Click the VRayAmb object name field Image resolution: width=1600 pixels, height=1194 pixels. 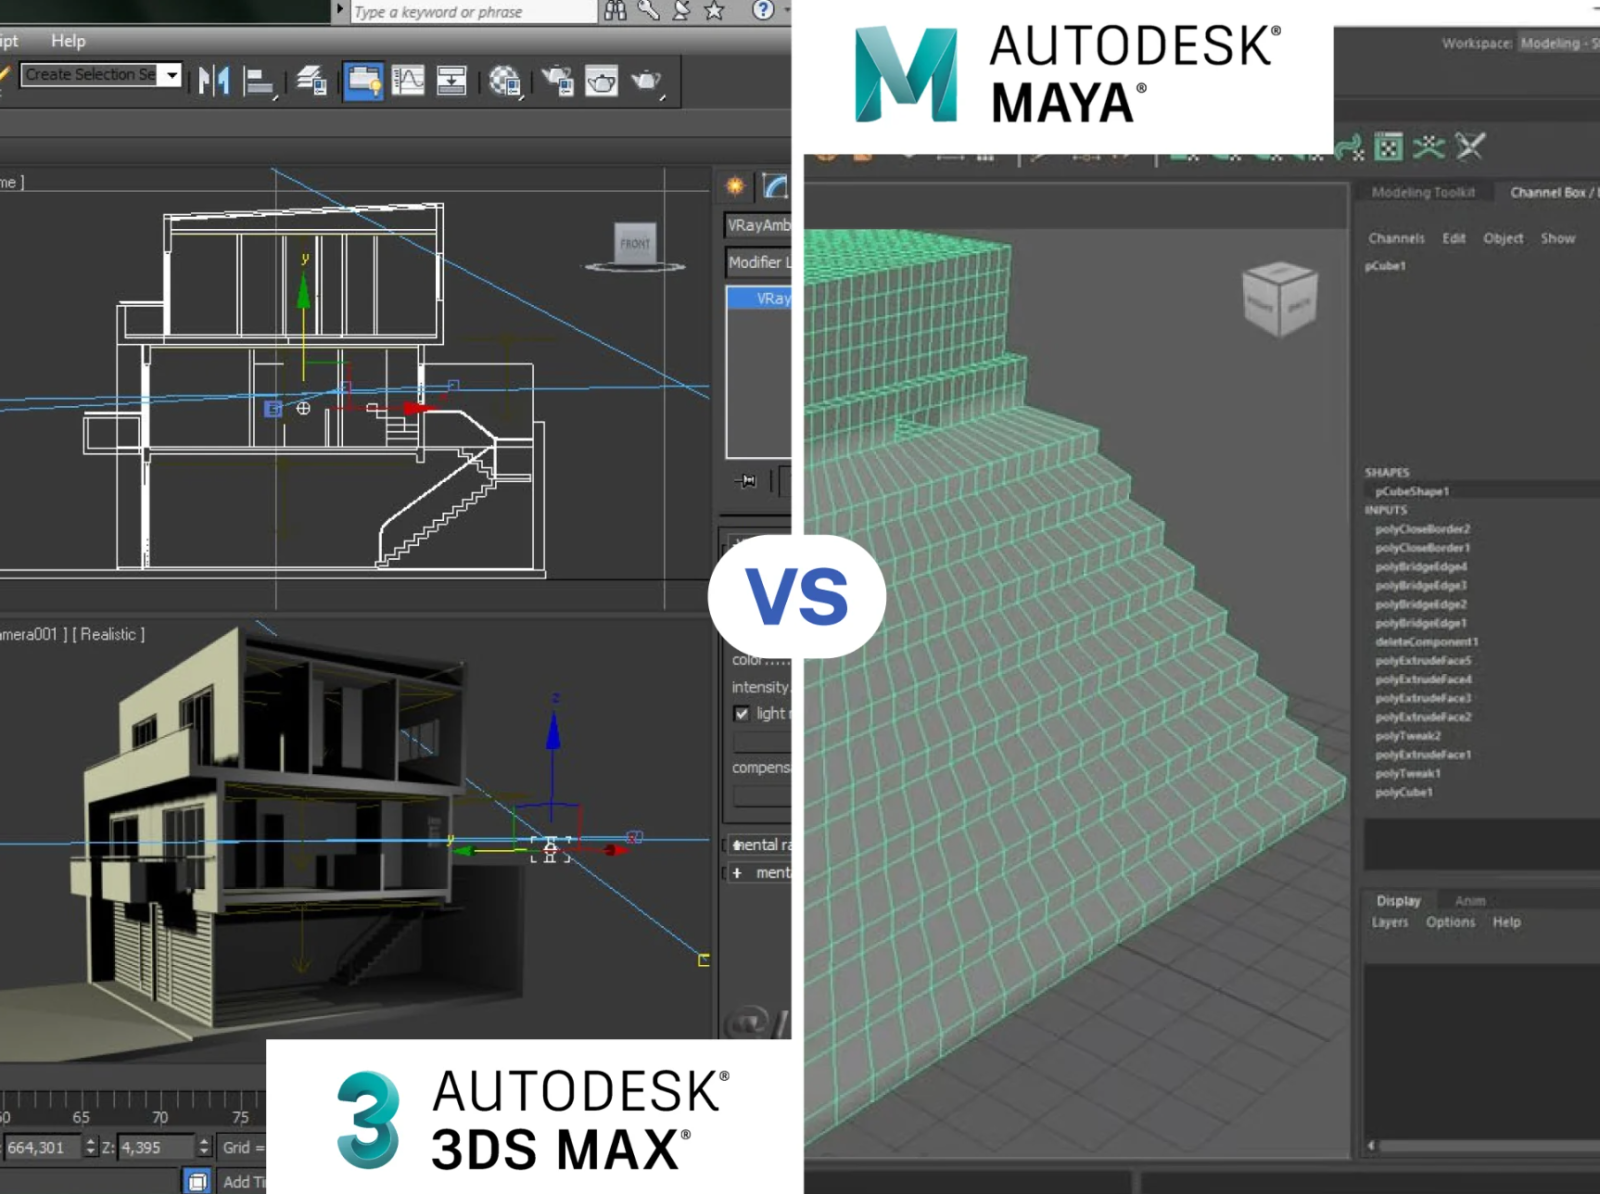point(758,225)
